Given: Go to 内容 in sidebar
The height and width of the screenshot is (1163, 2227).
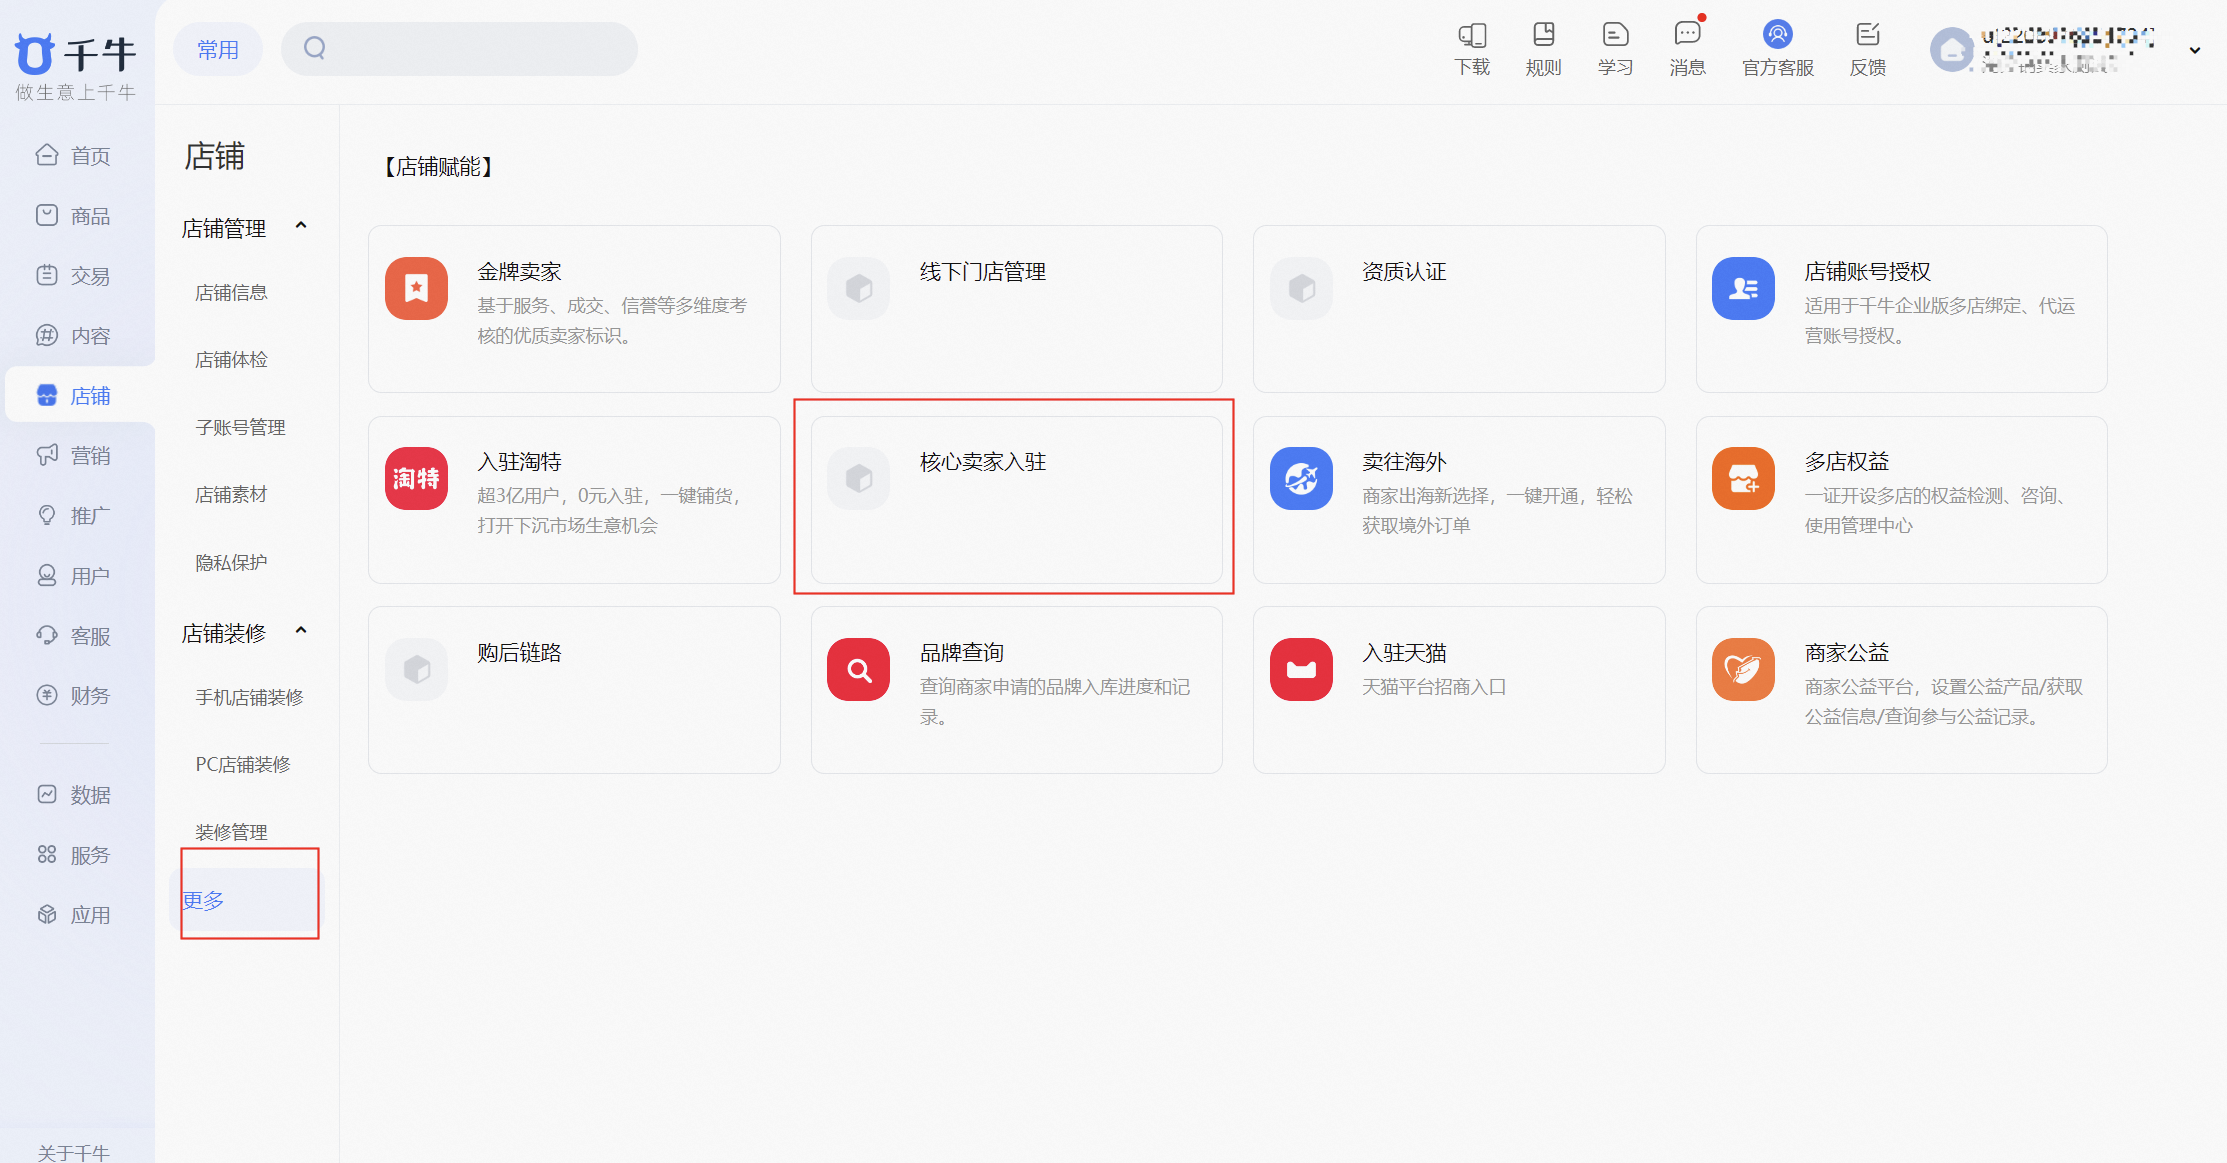Looking at the screenshot, I should click(75, 336).
